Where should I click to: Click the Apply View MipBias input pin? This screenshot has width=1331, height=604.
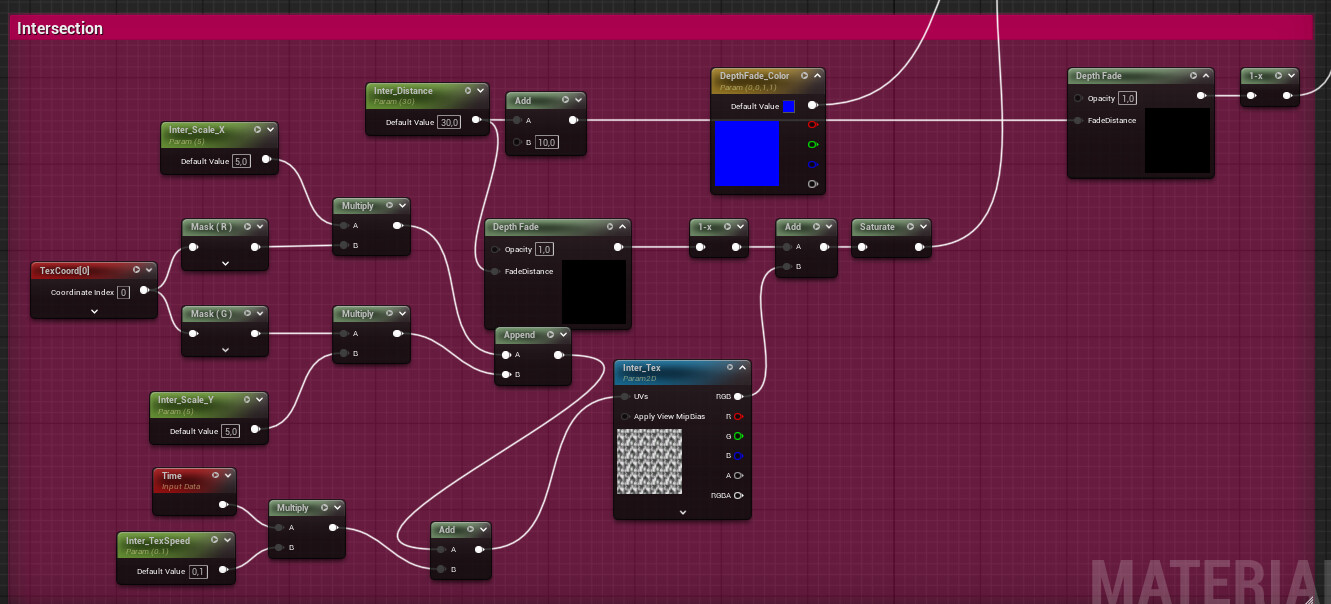(625, 416)
